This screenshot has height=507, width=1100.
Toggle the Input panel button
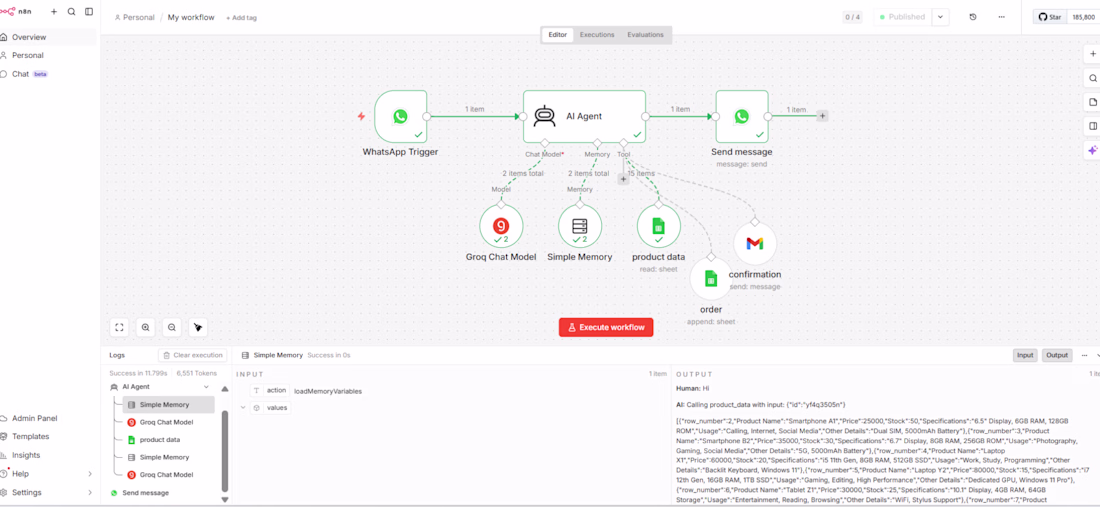point(1025,356)
